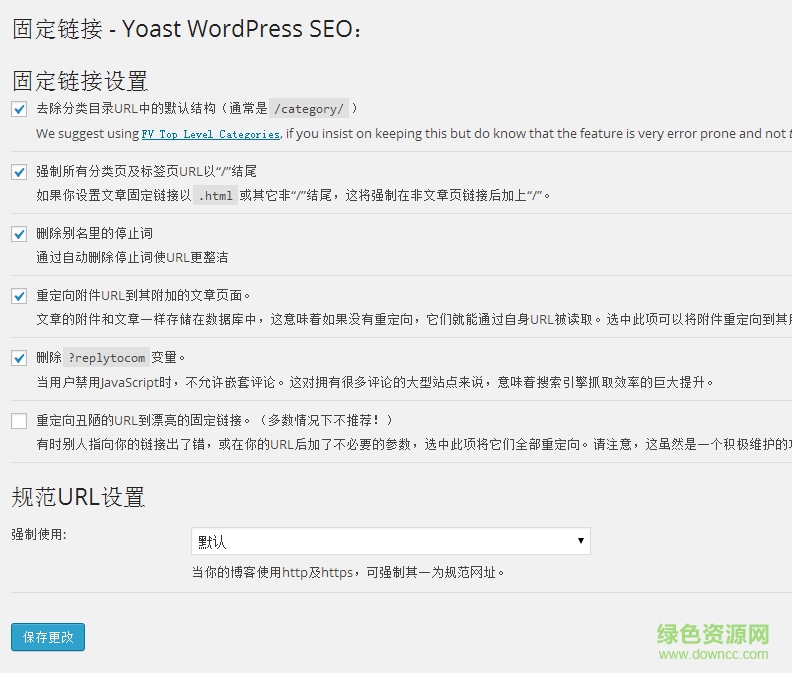Click the 保存更改 save button

(x=48, y=637)
